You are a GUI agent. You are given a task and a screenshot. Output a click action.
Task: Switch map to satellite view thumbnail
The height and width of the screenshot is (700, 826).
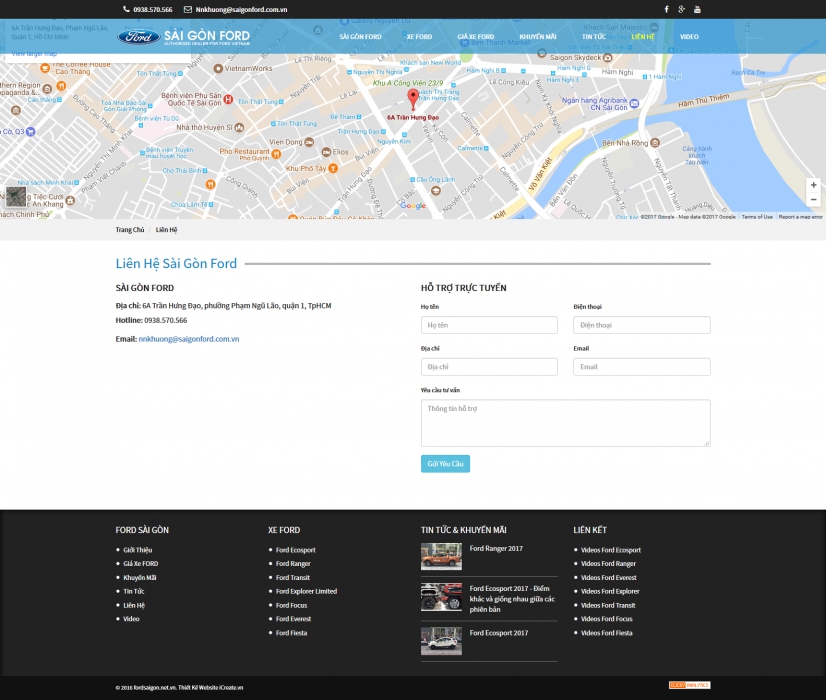coord(16,197)
